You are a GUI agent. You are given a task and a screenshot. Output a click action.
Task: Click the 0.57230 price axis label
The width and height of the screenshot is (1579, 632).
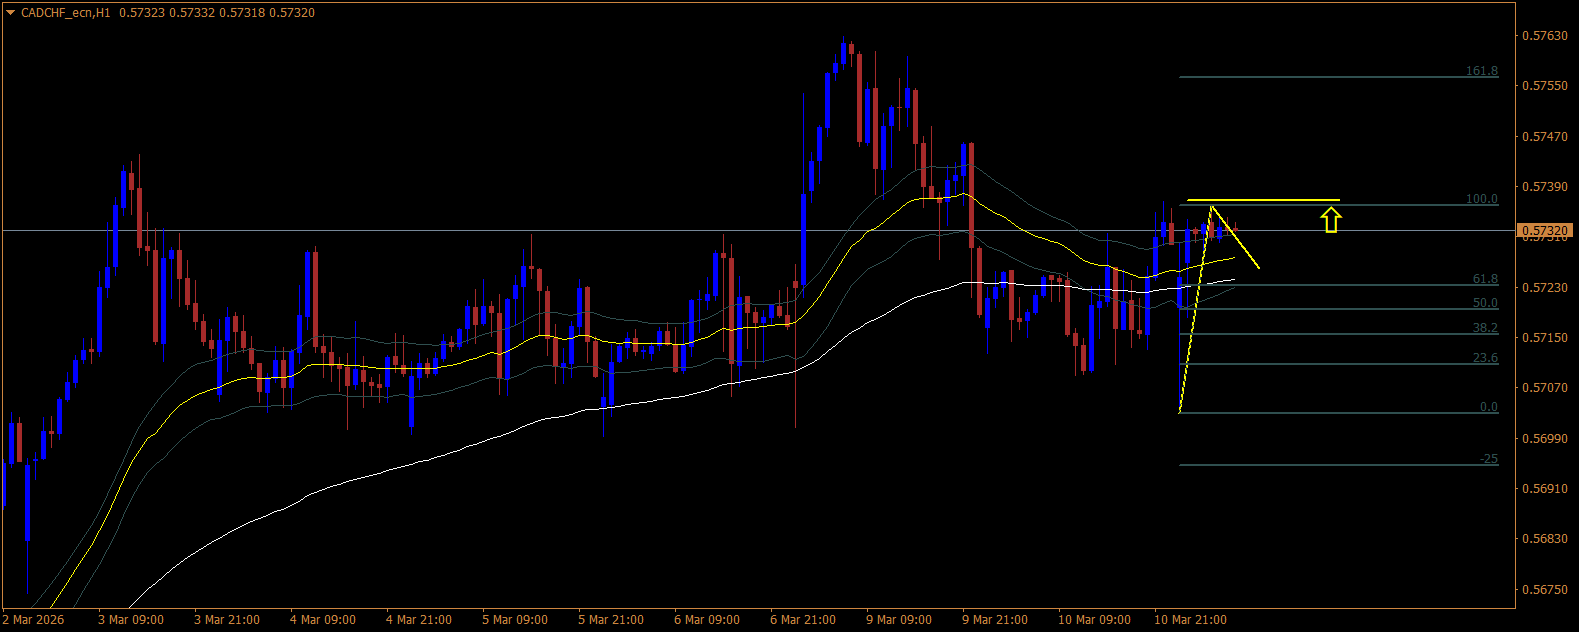pos(1544,288)
